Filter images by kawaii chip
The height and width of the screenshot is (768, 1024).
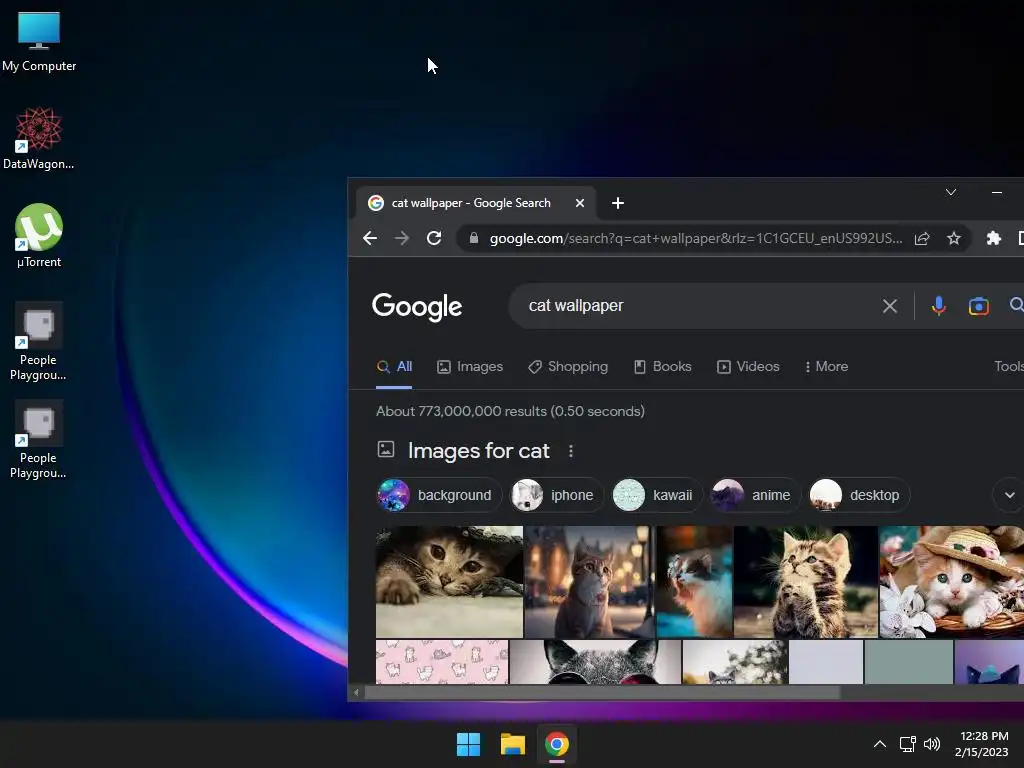pyautogui.click(x=656, y=495)
